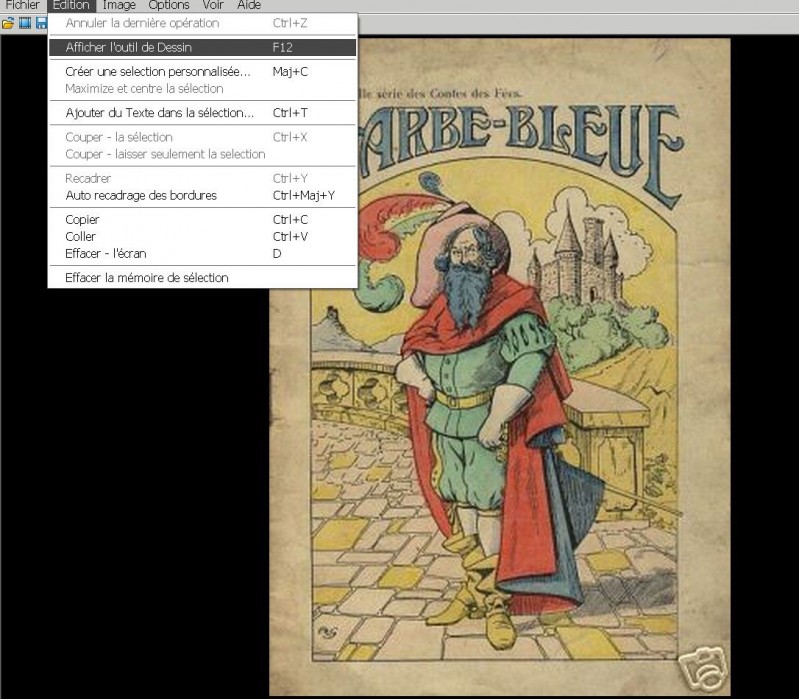This screenshot has width=799, height=699.
Task: Open the Voir menu
Action: tap(213, 5)
